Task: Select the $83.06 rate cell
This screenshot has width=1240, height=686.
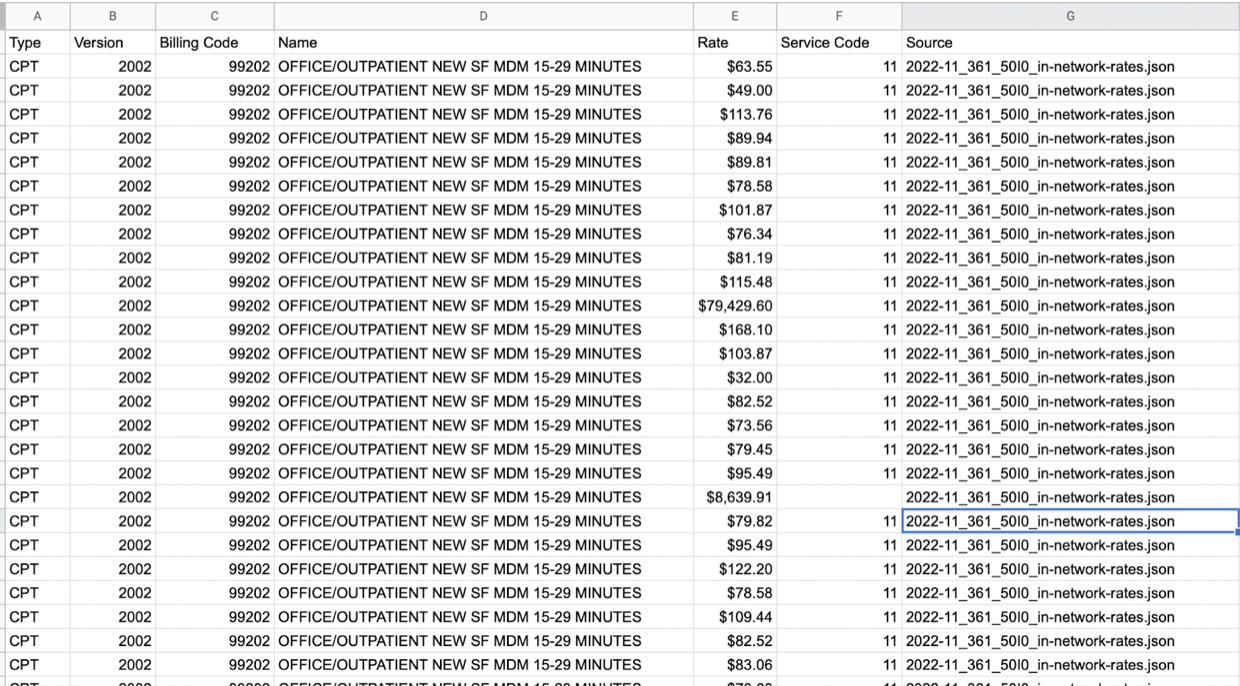Action: click(x=735, y=665)
